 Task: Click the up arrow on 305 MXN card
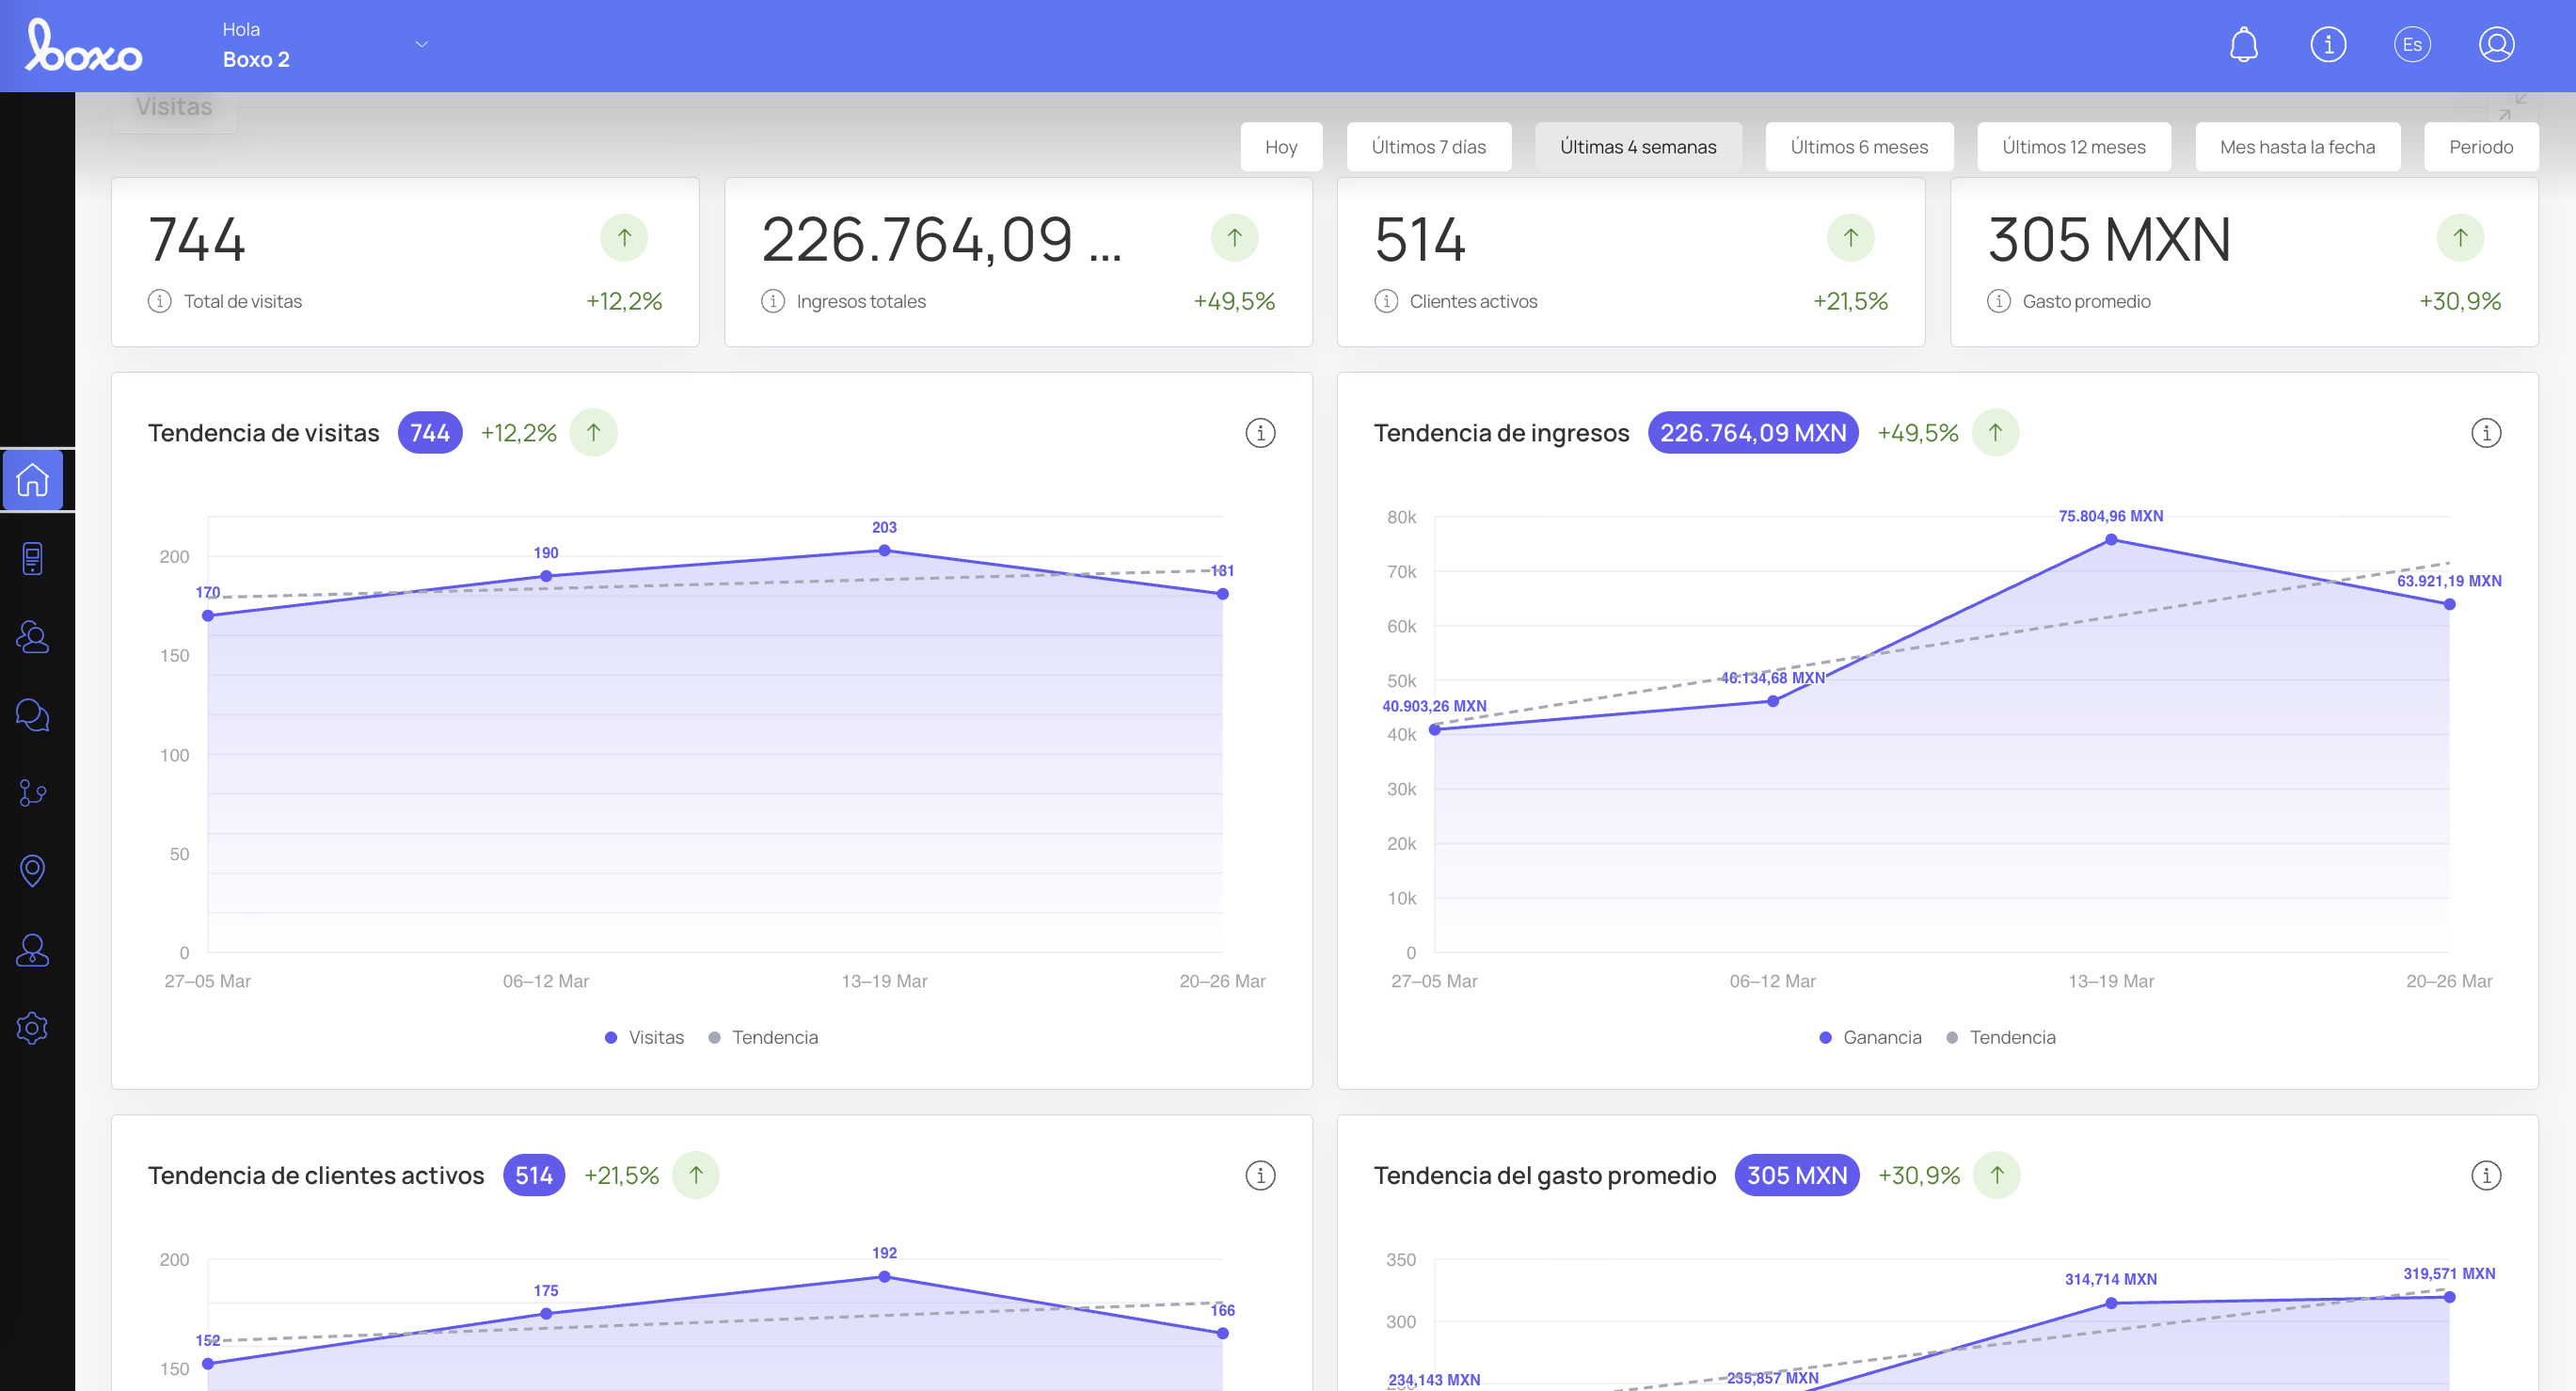pyautogui.click(x=2461, y=238)
